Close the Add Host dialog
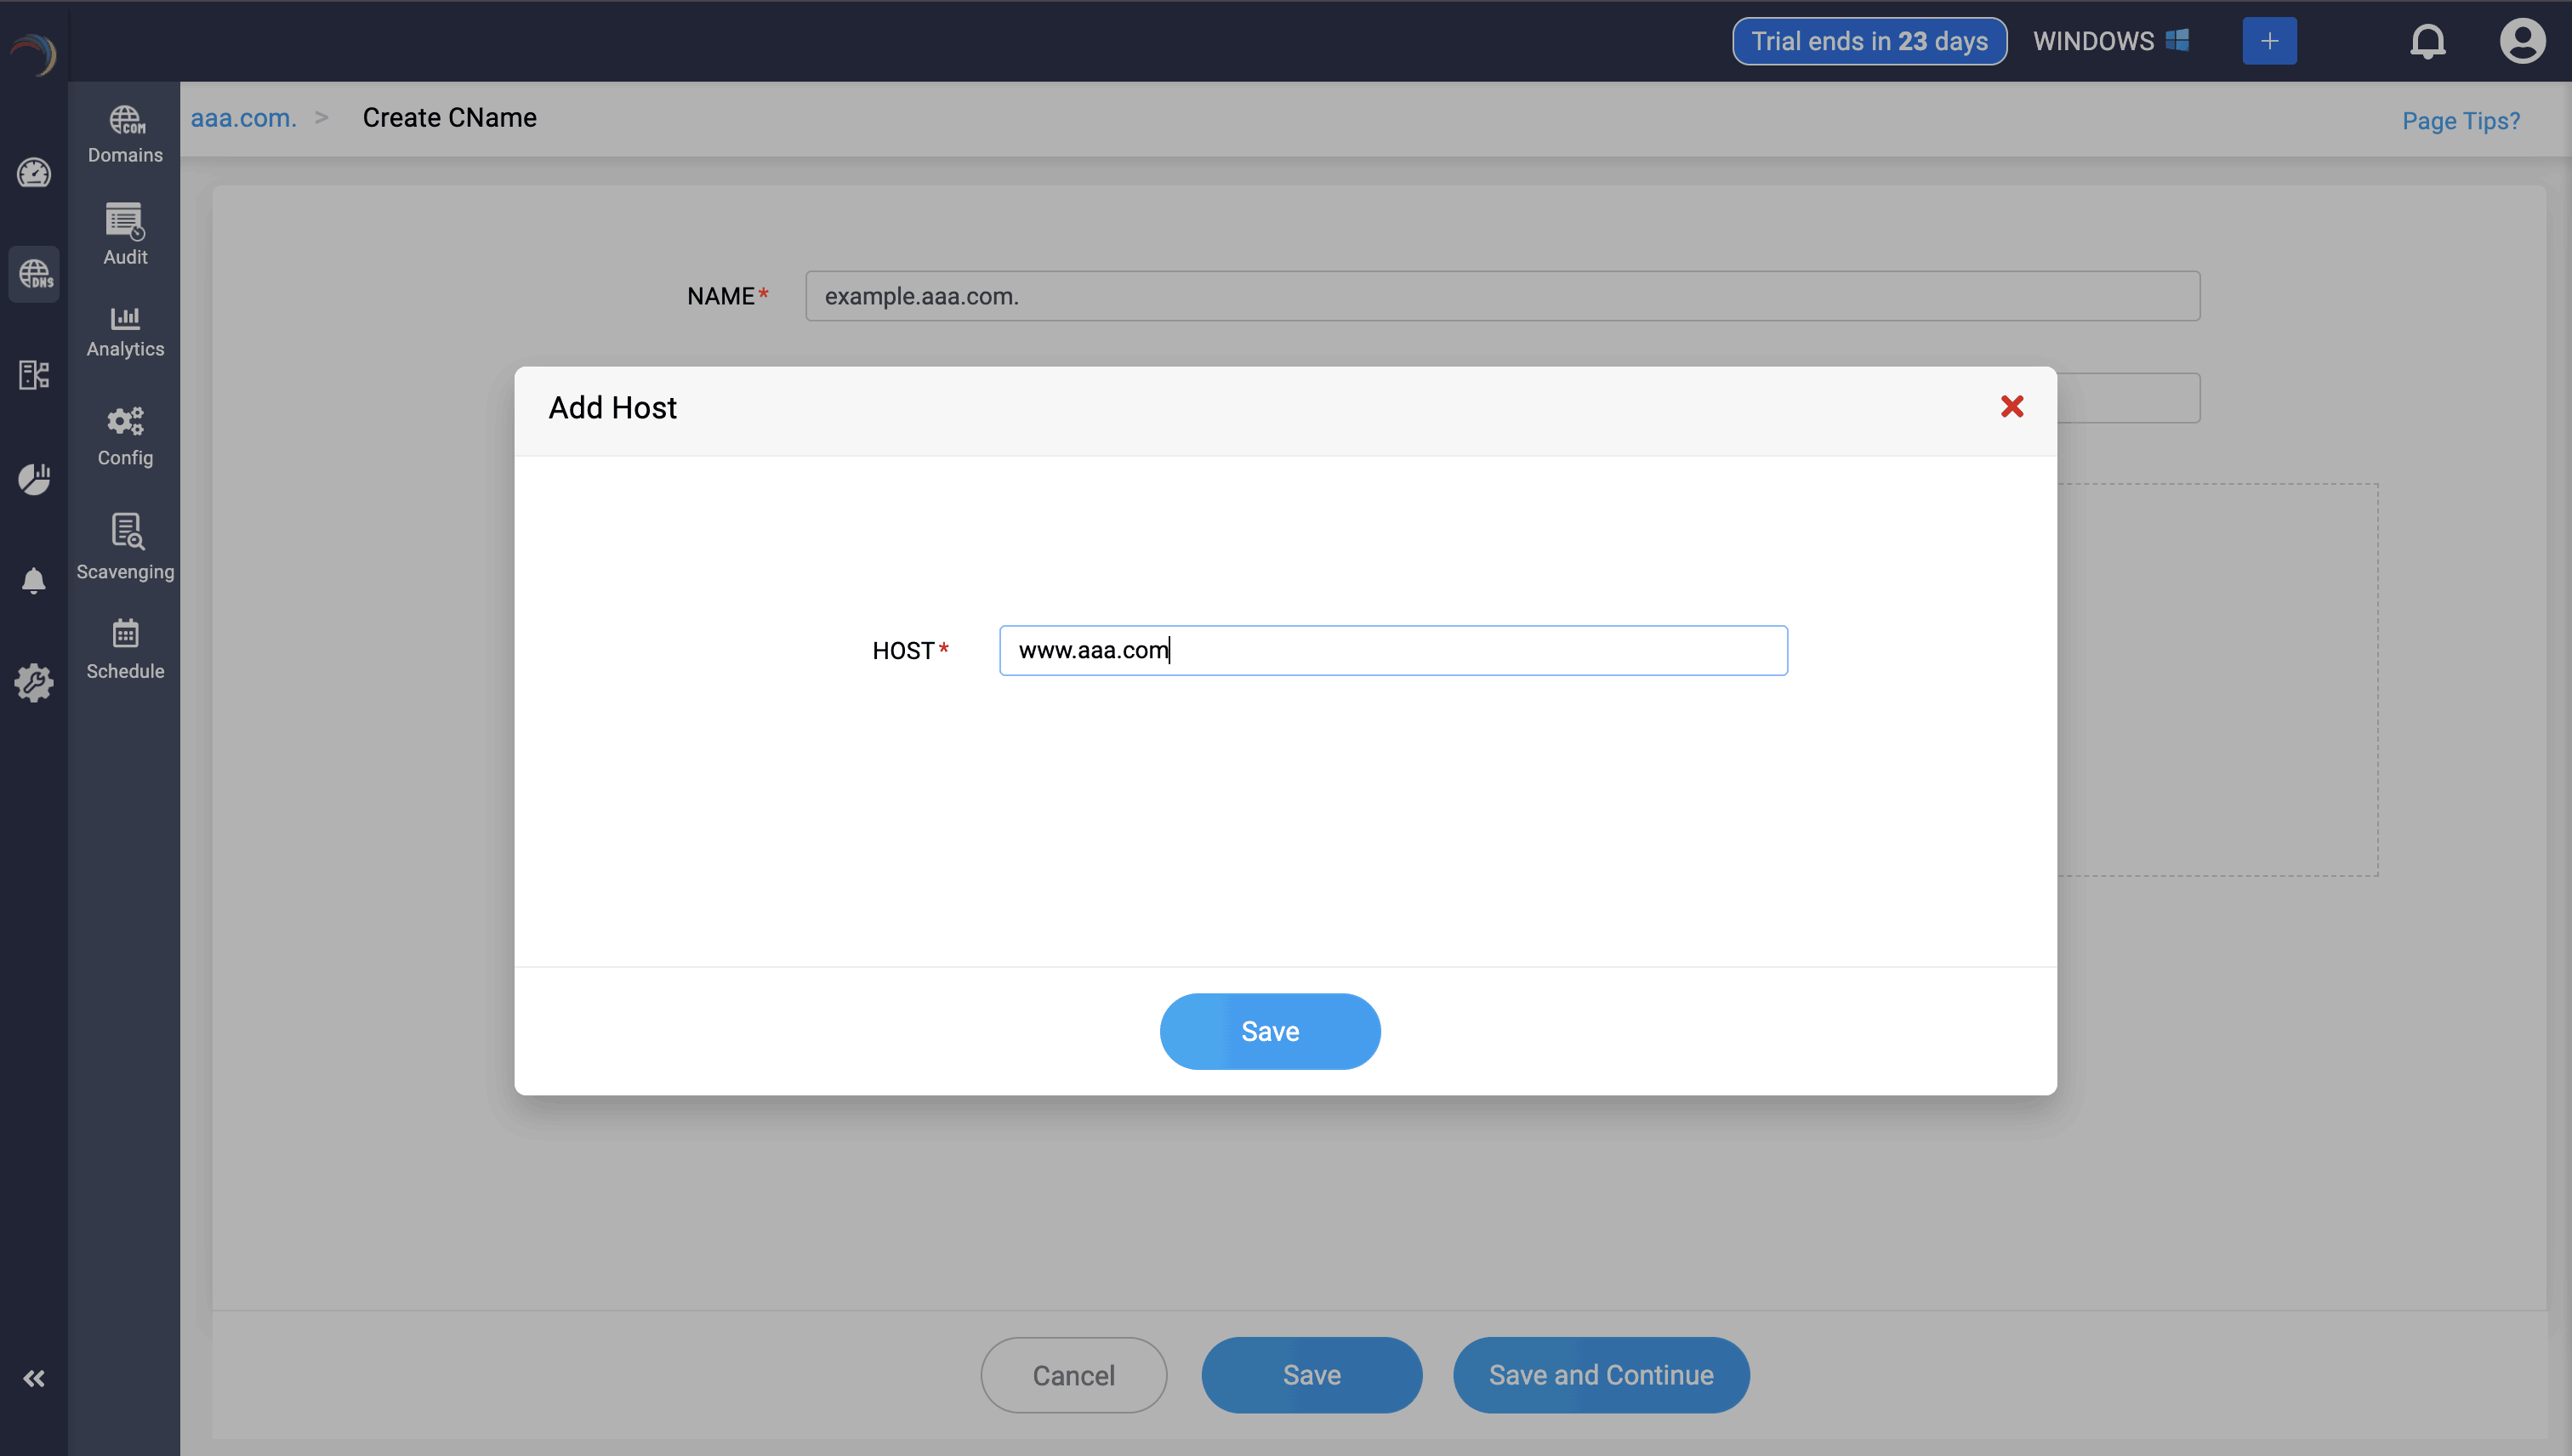 pos(2012,406)
